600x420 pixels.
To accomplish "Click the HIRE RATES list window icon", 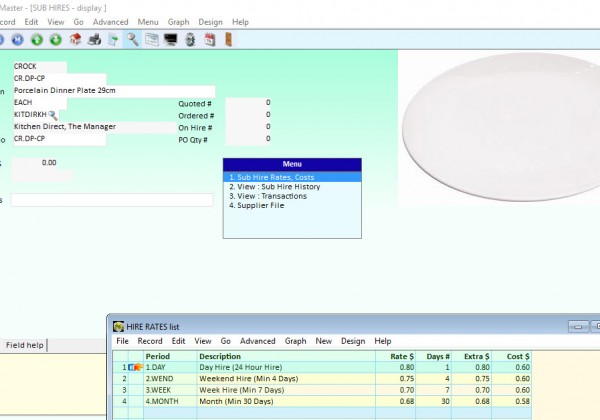I will coord(119,327).
